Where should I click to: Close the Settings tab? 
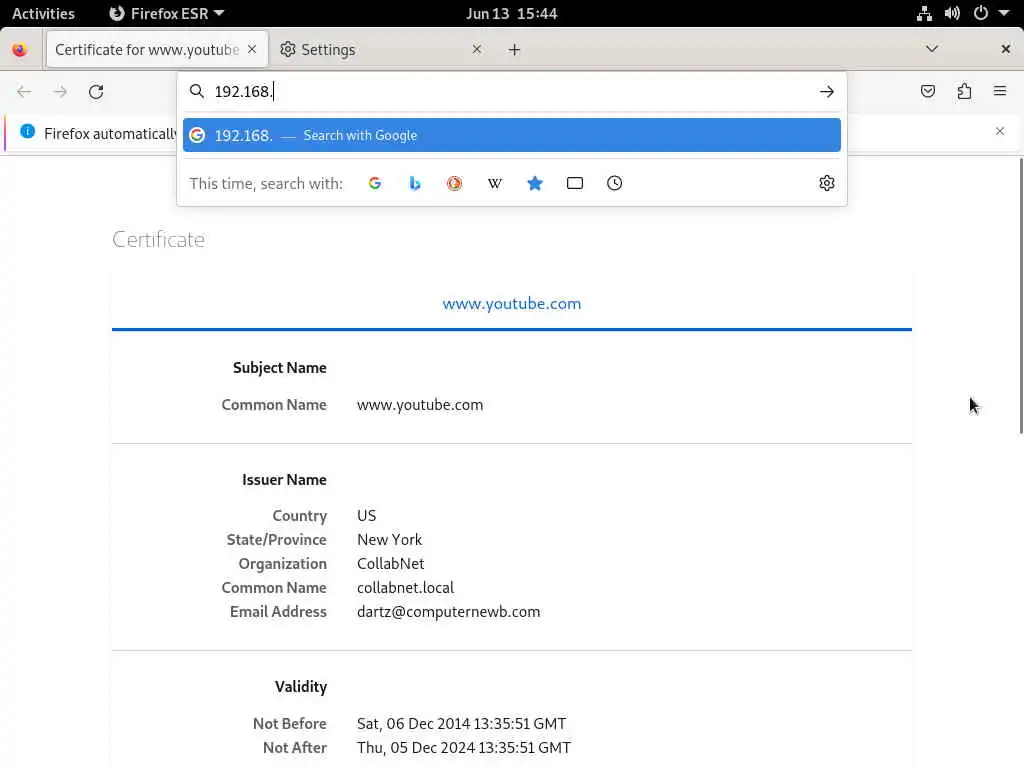click(x=477, y=50)
